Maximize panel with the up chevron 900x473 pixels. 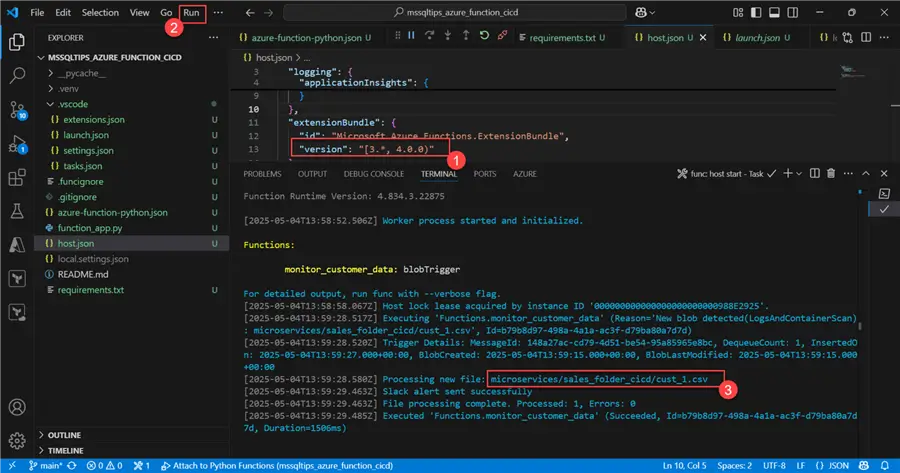[866, 173]
